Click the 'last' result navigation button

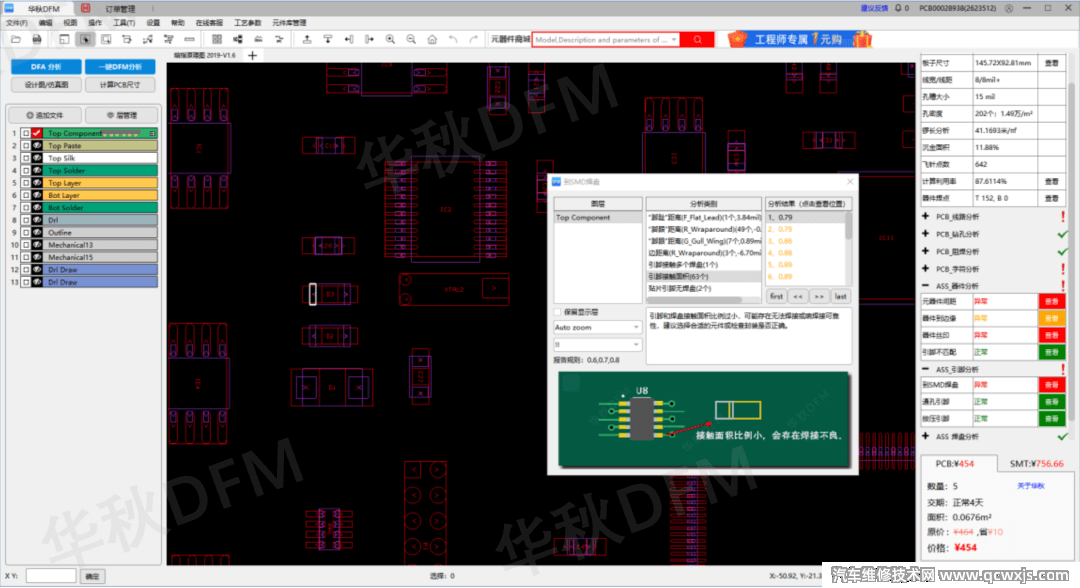point(841,296)
